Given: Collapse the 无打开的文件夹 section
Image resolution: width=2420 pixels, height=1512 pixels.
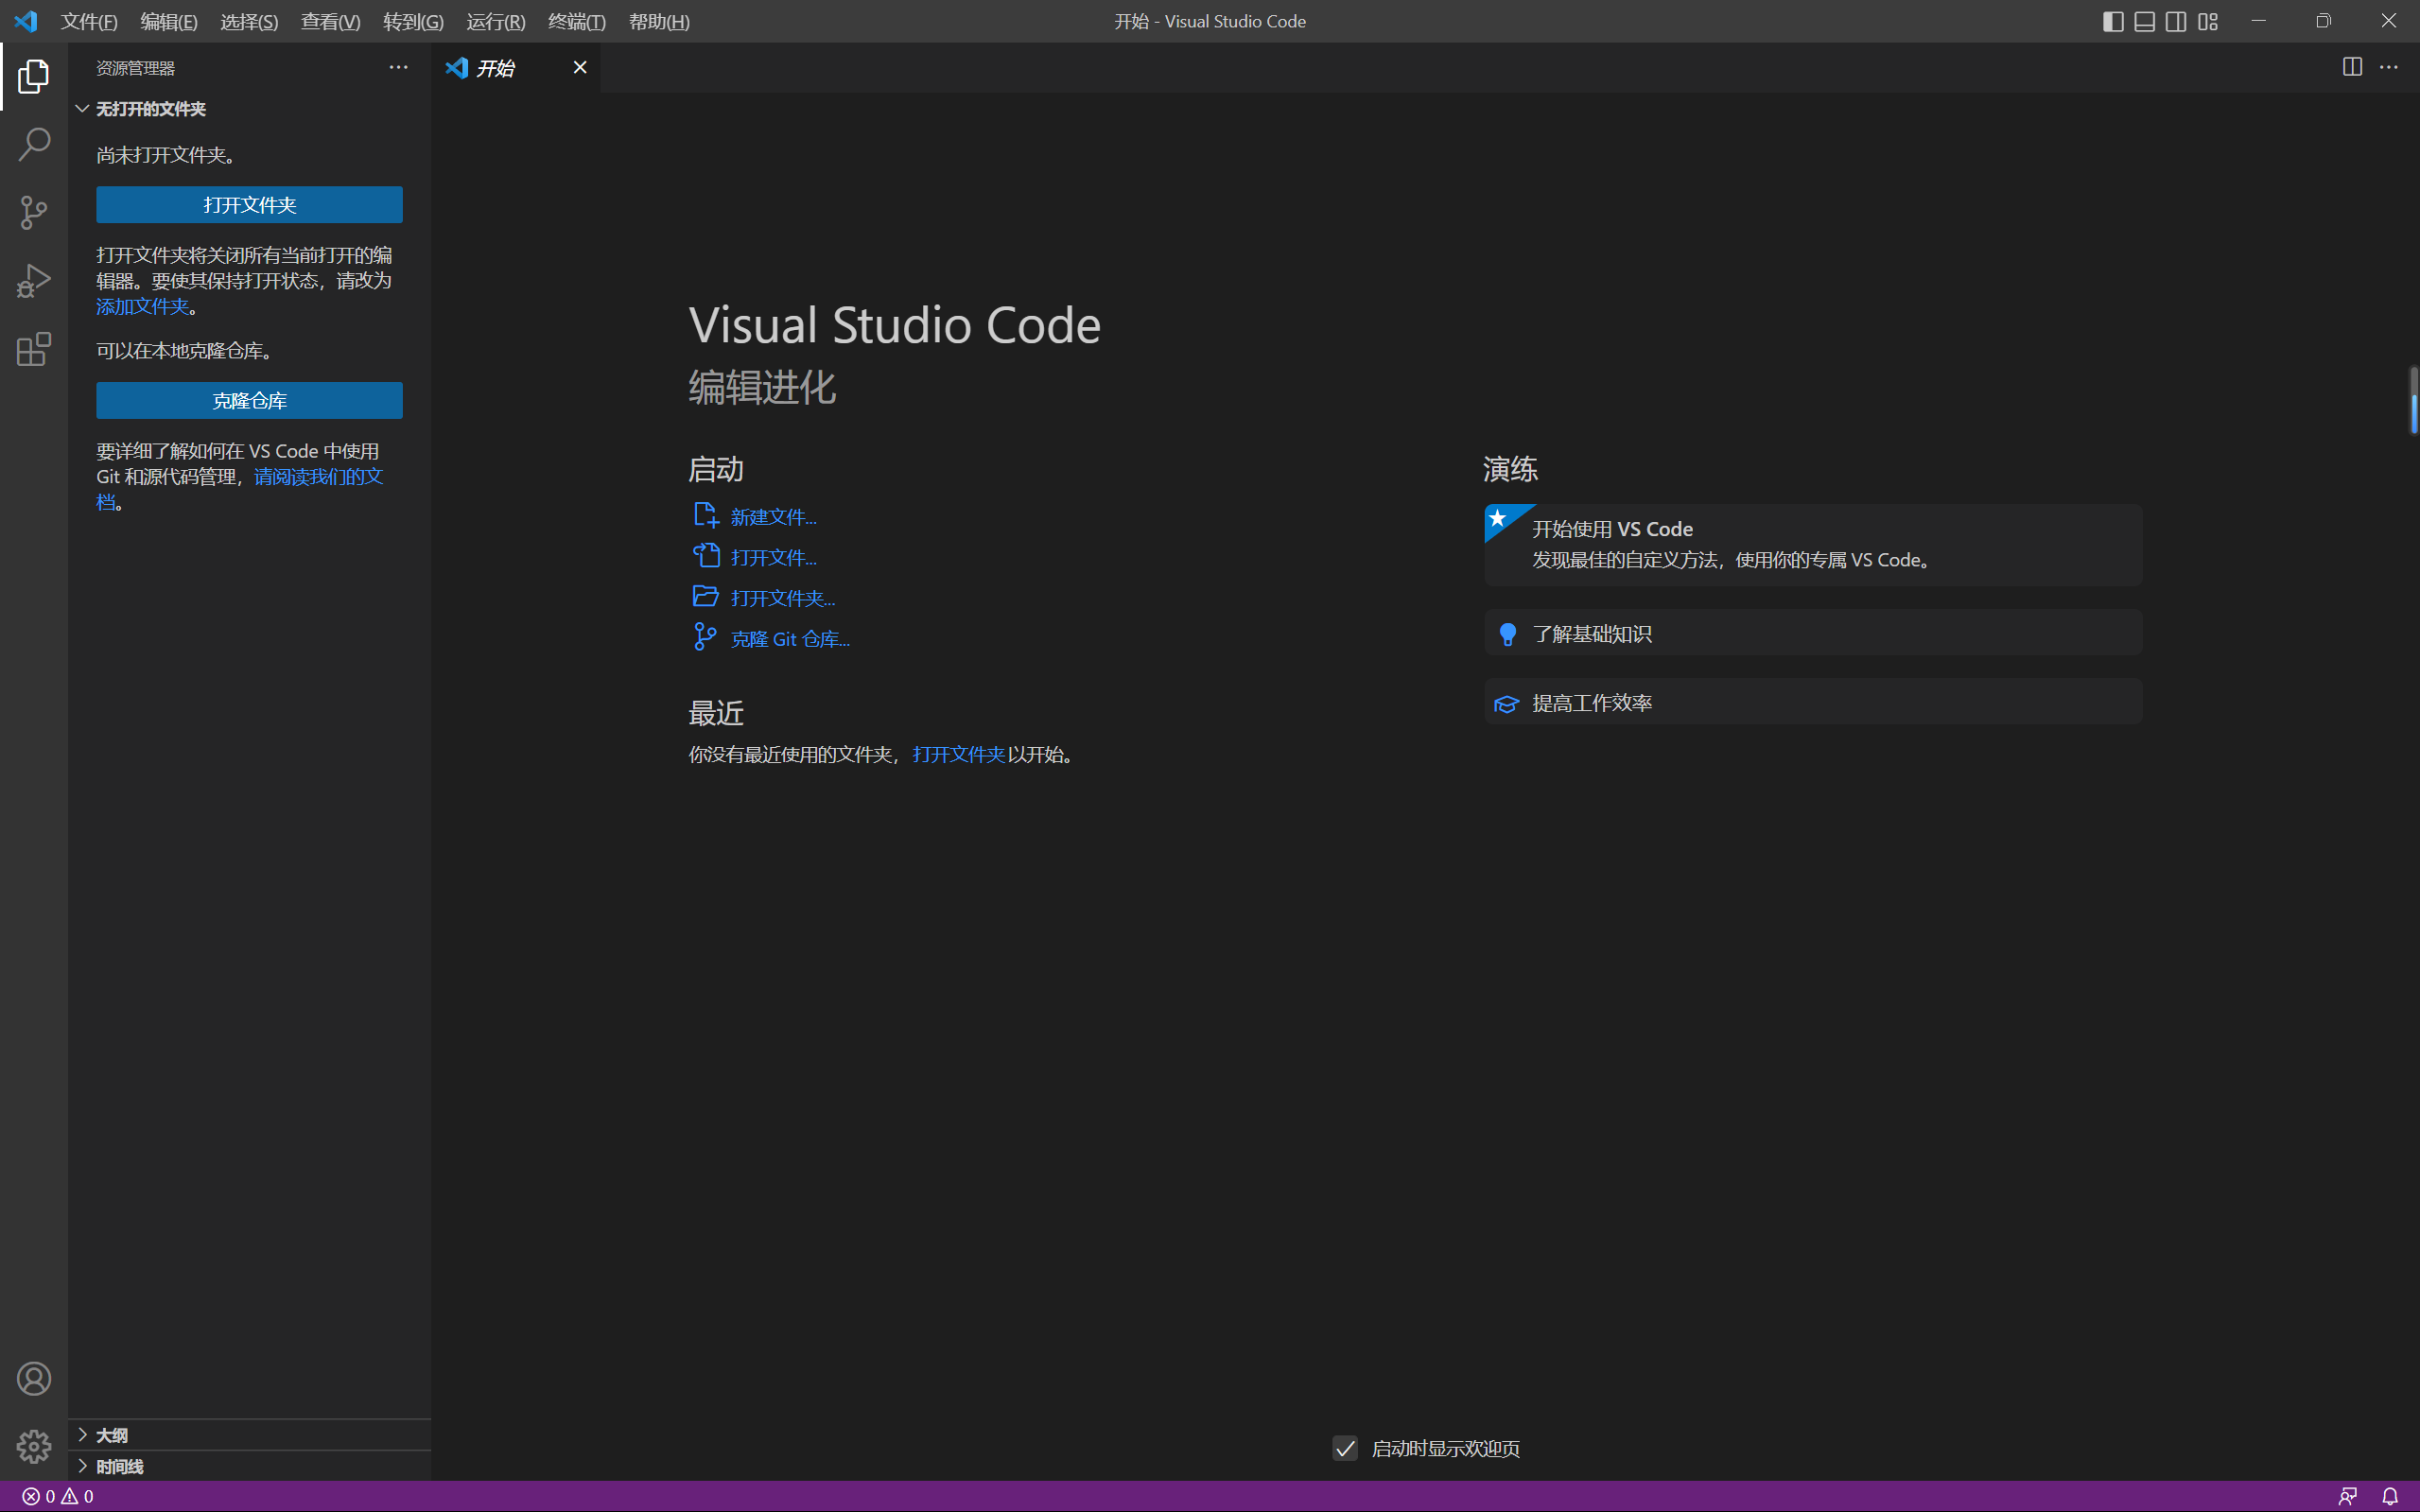Looking at the screenshot, I should pos(150,109).
